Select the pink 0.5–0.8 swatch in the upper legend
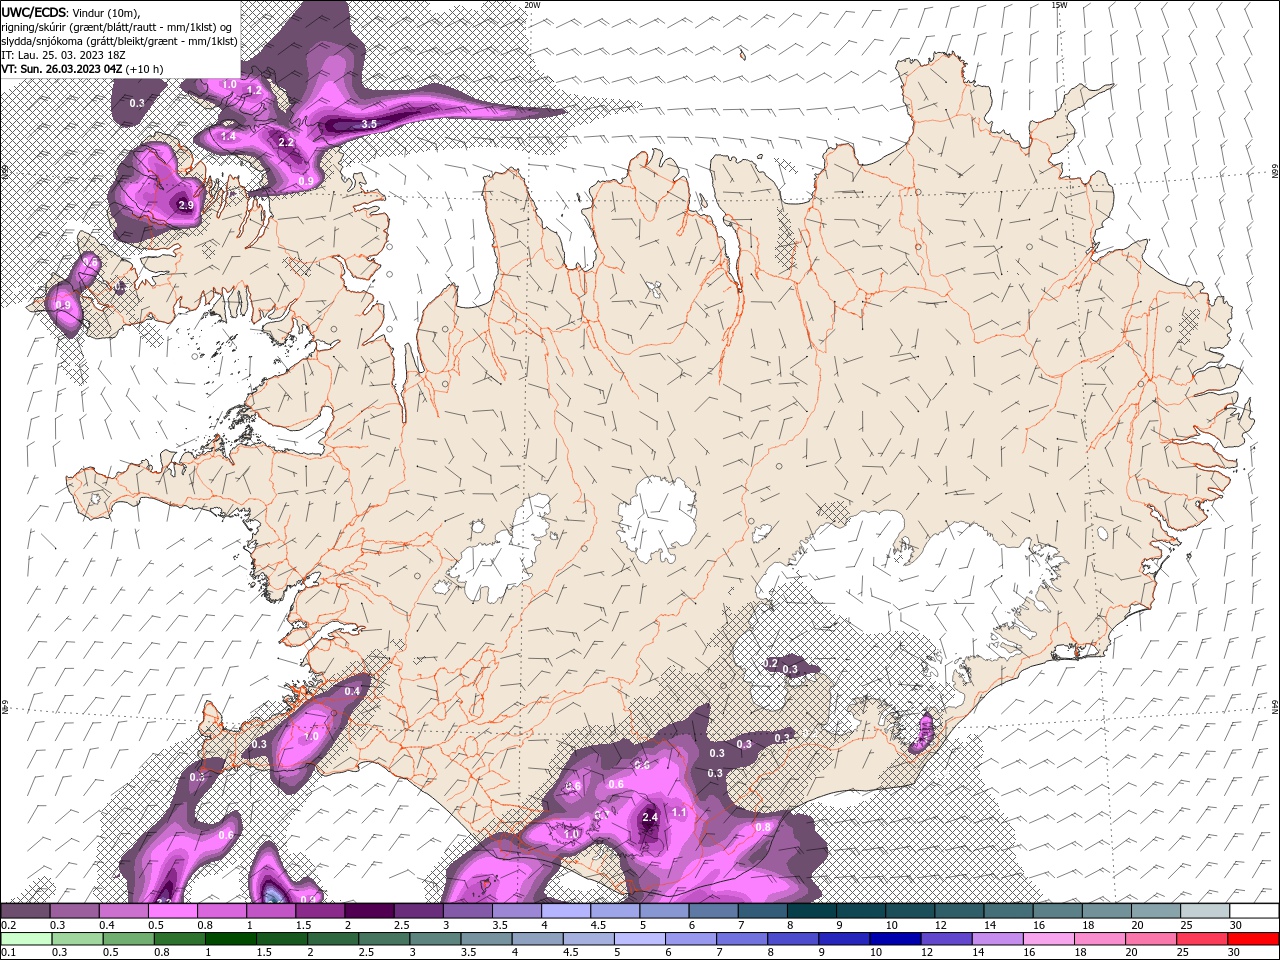 172,911
